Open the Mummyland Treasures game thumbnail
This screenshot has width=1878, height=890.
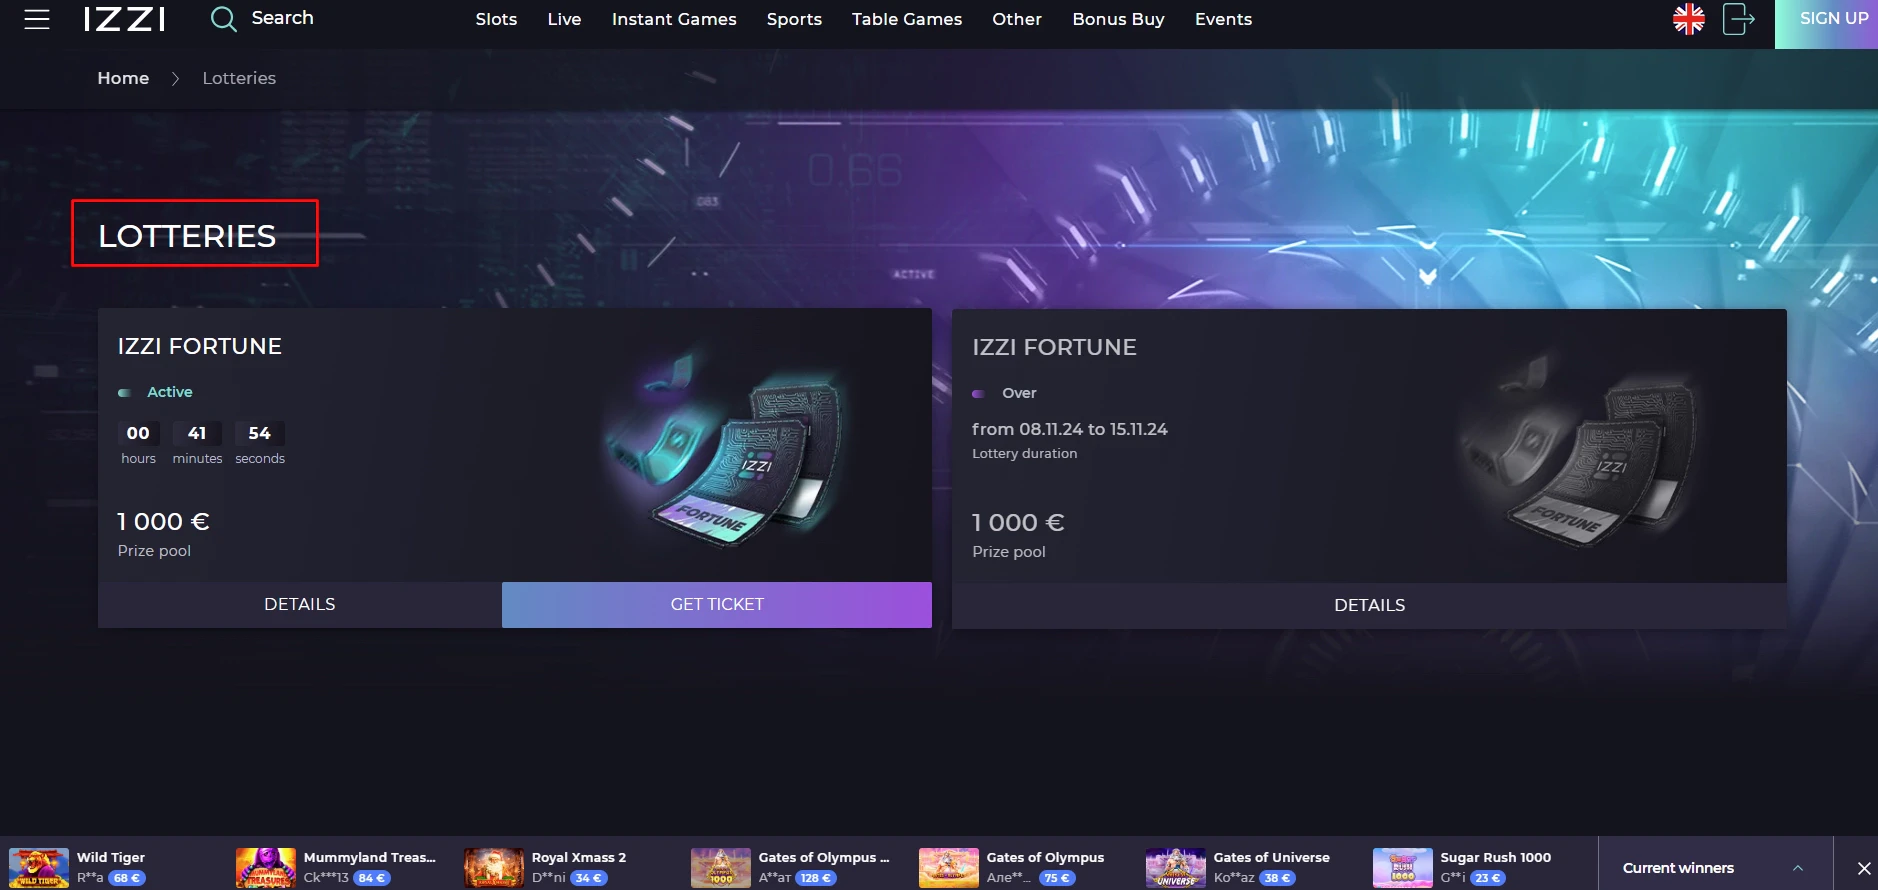pyautogui.click(x=266, y=868)
